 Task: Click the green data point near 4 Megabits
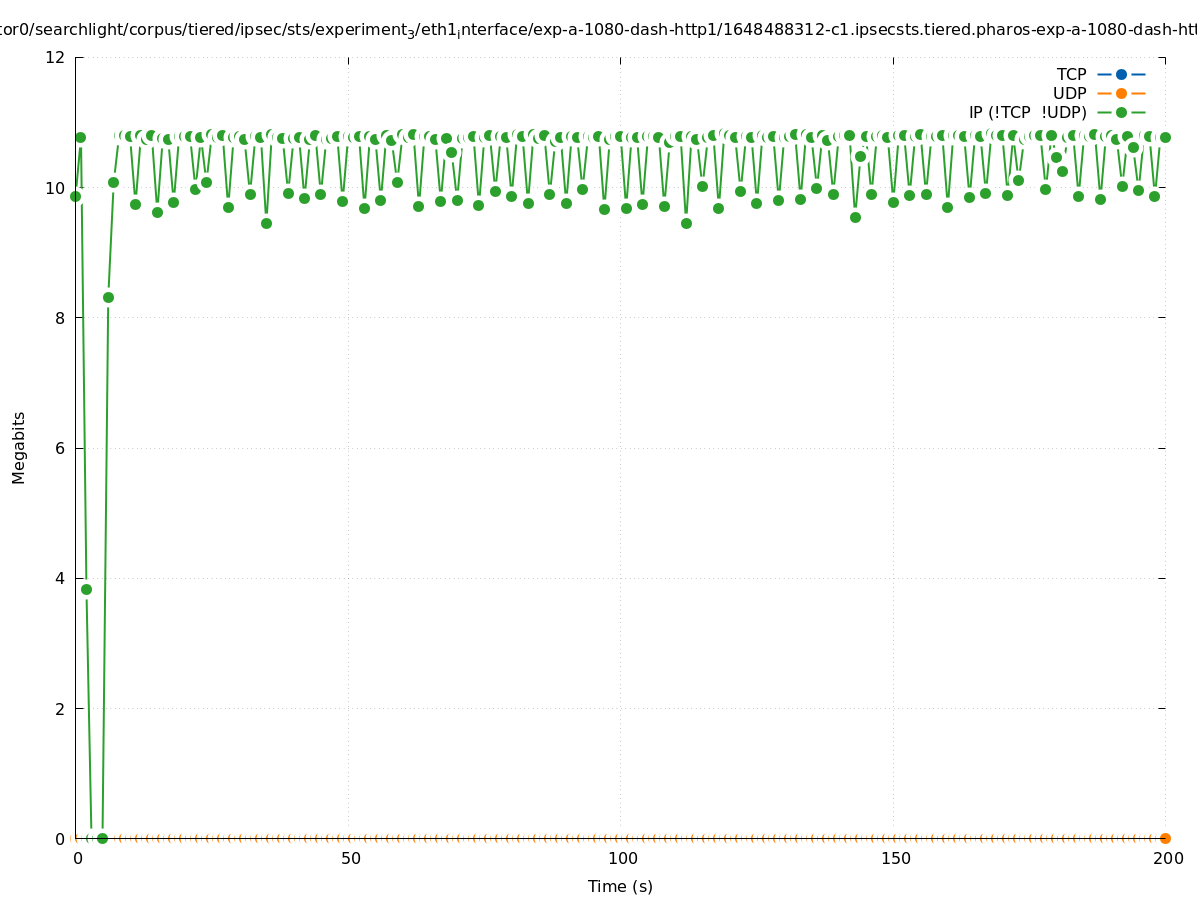point(86,590)
